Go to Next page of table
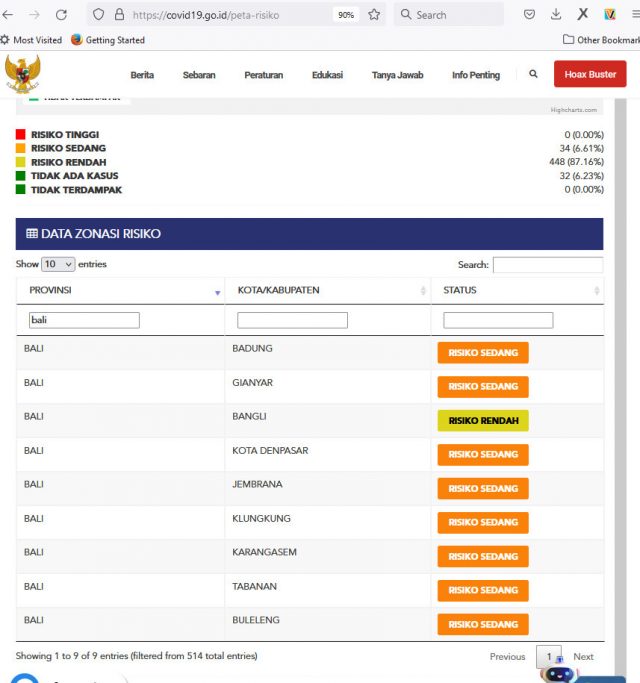Viewport: 640px width, 683px height. tap(583, 657)
